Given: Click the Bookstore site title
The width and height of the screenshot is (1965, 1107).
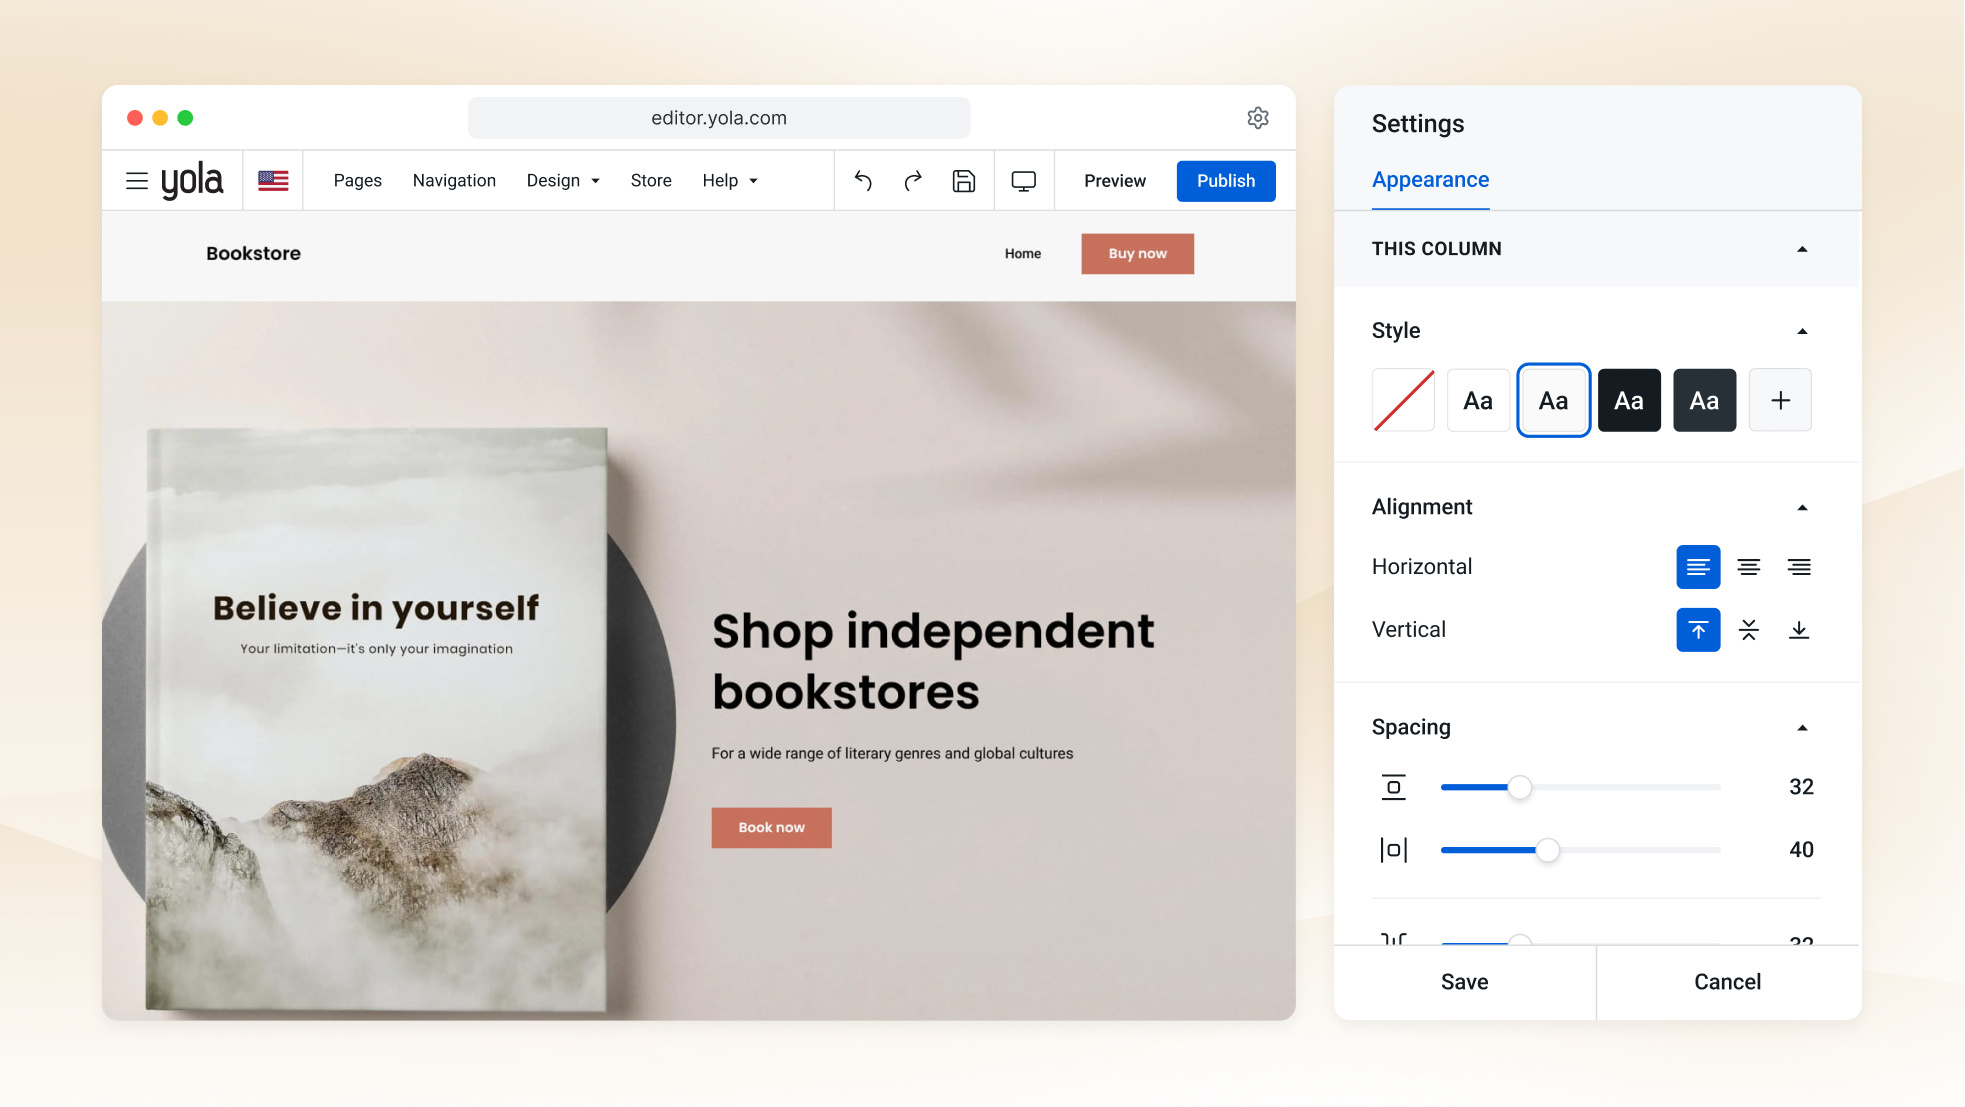Looking at the screenshot, I should point(253,254).
